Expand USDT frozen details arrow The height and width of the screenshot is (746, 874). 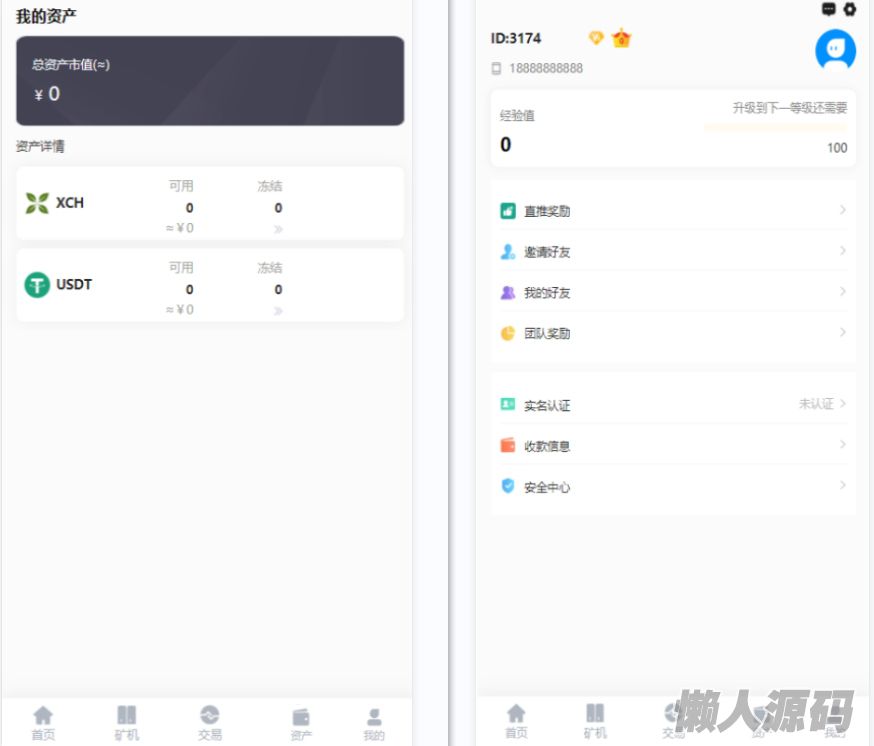(x=278, y=311)
